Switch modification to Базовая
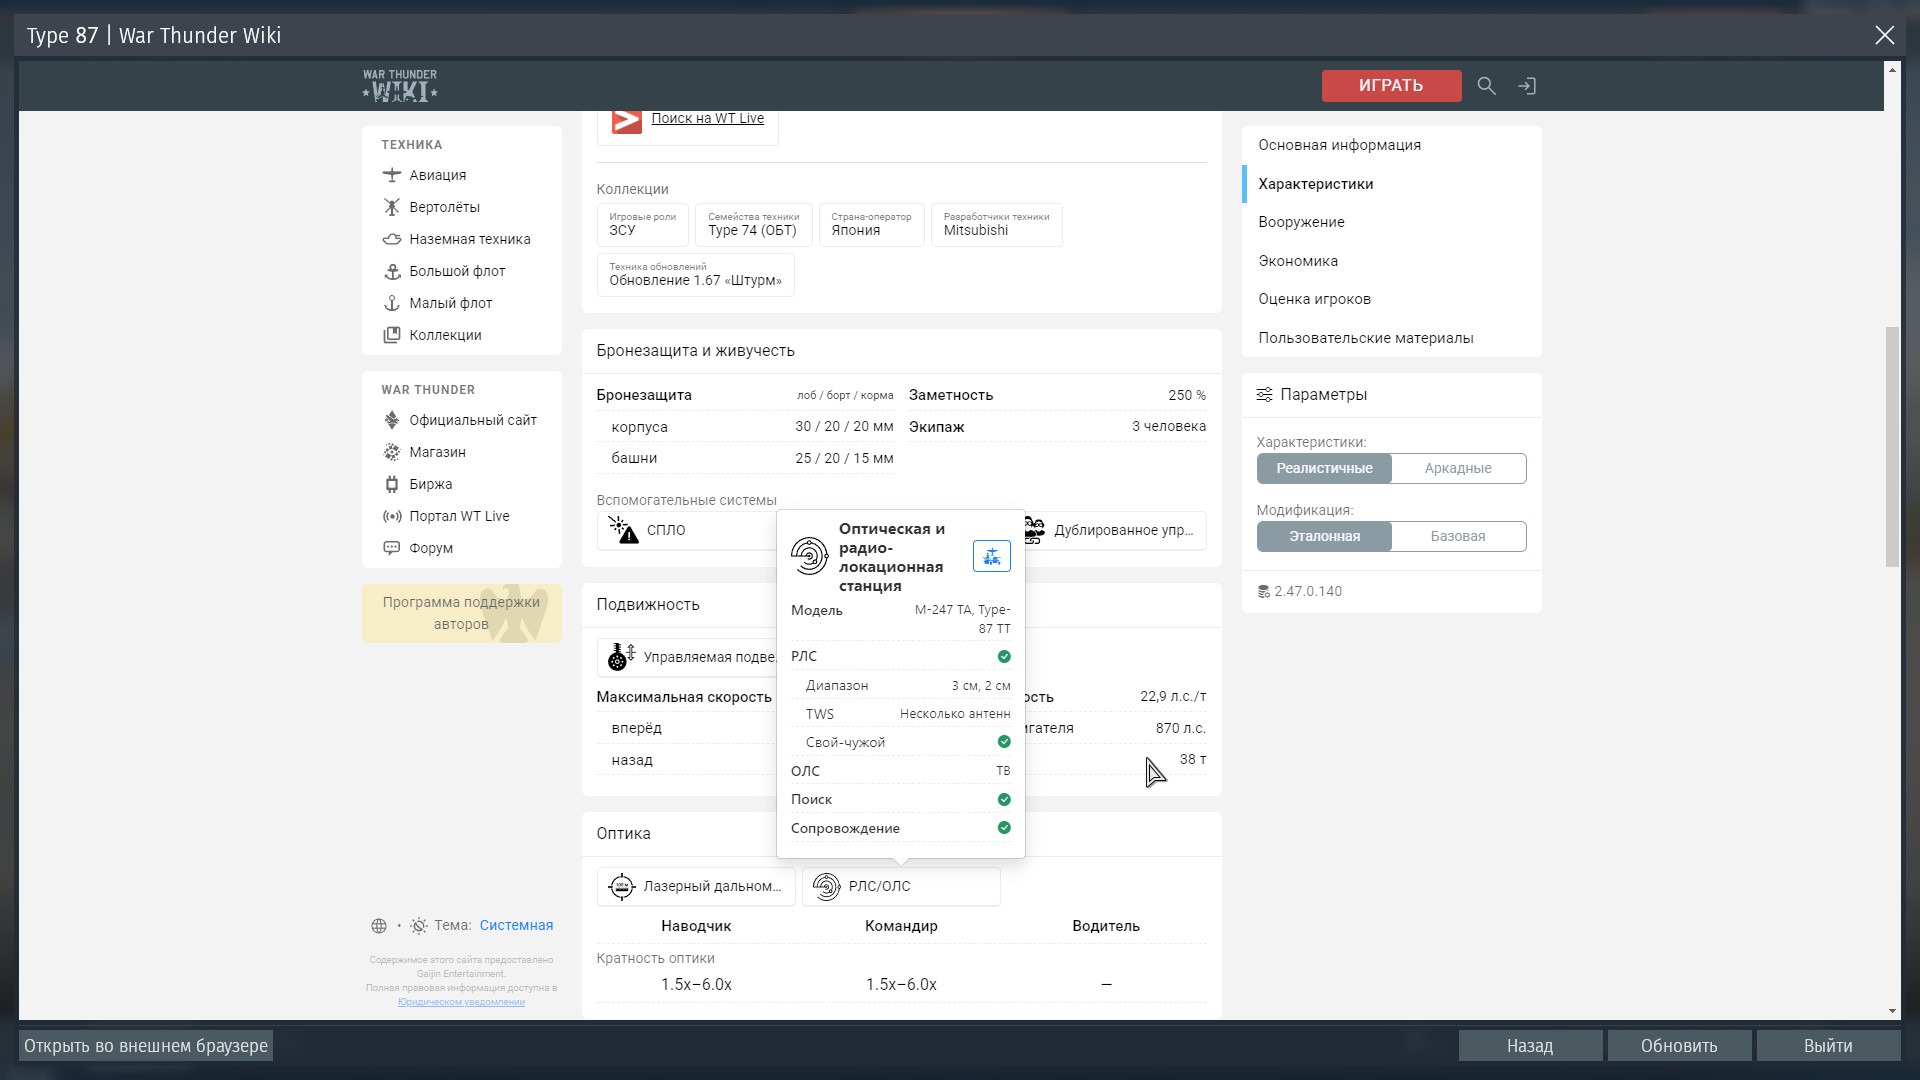Image resolution: width=1920 pixels, height=1080 pixels. 1458,536
